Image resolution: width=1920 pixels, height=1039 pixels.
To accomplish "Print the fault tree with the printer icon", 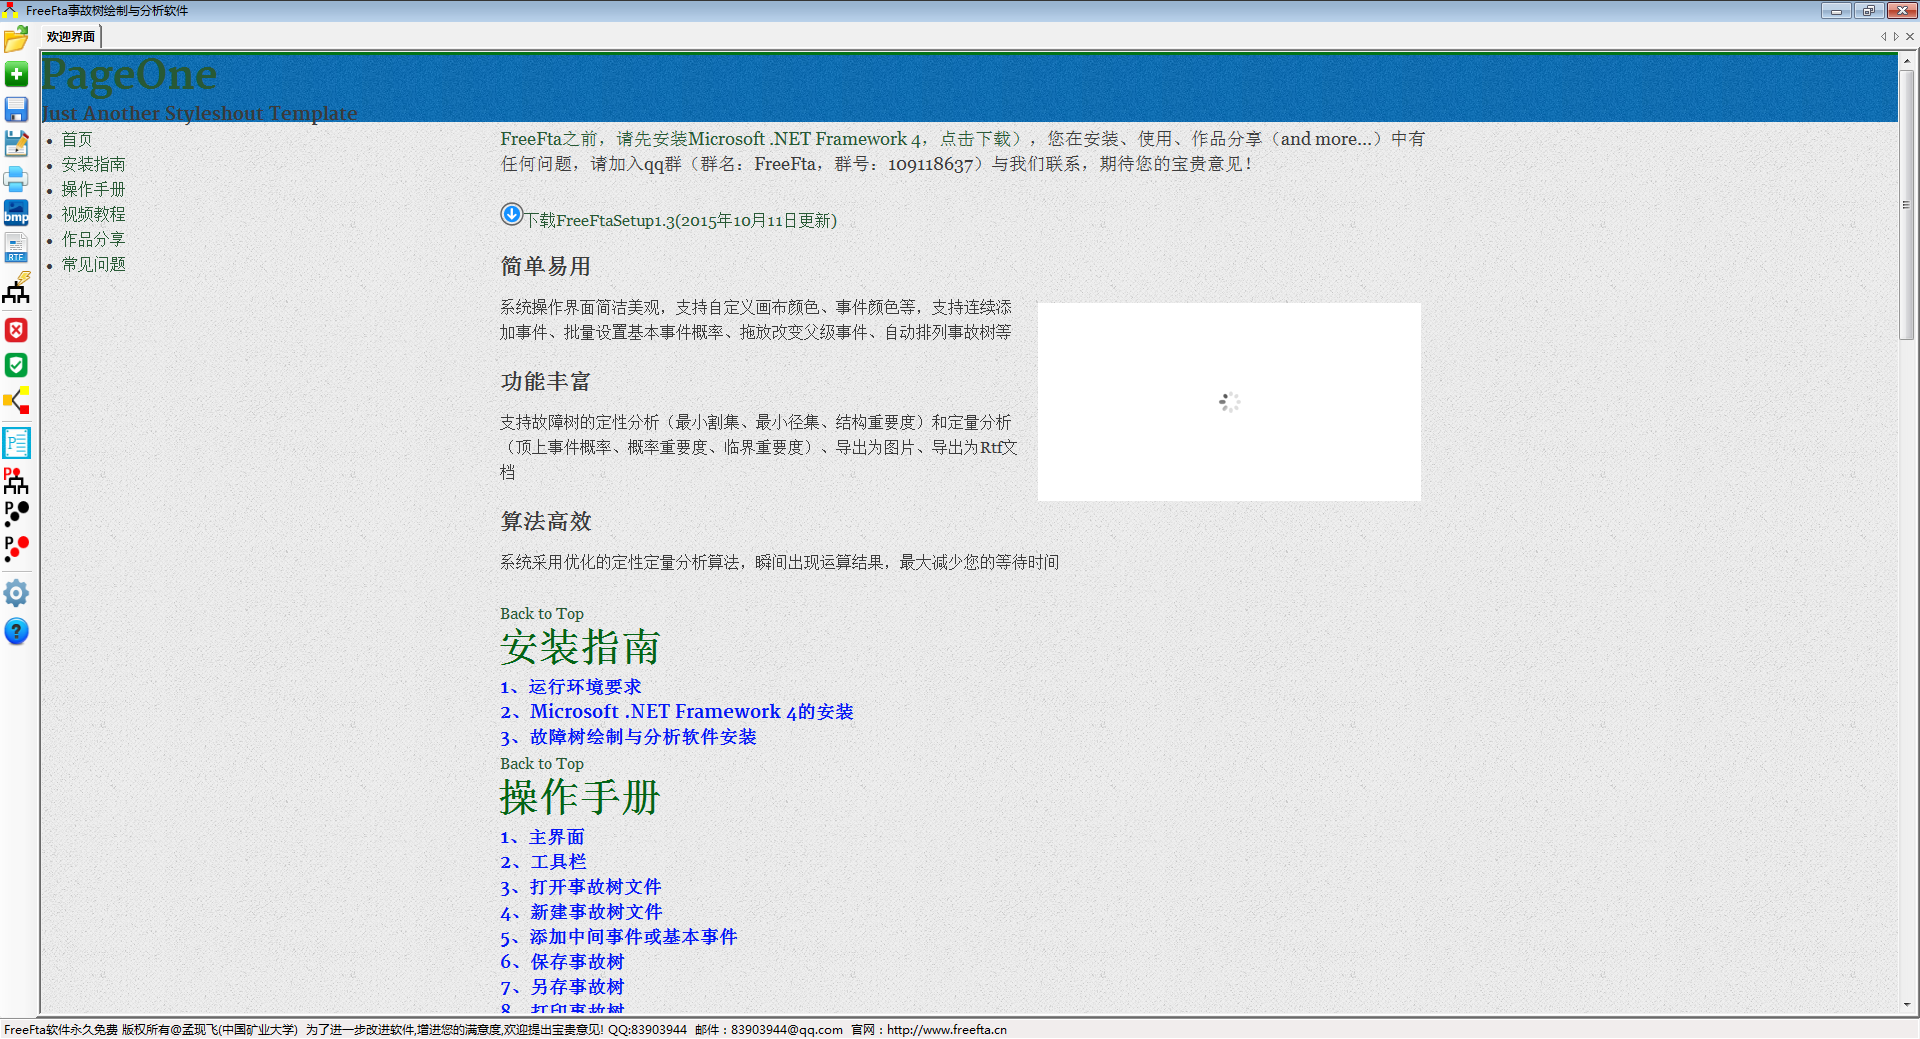I will [16, 179].
